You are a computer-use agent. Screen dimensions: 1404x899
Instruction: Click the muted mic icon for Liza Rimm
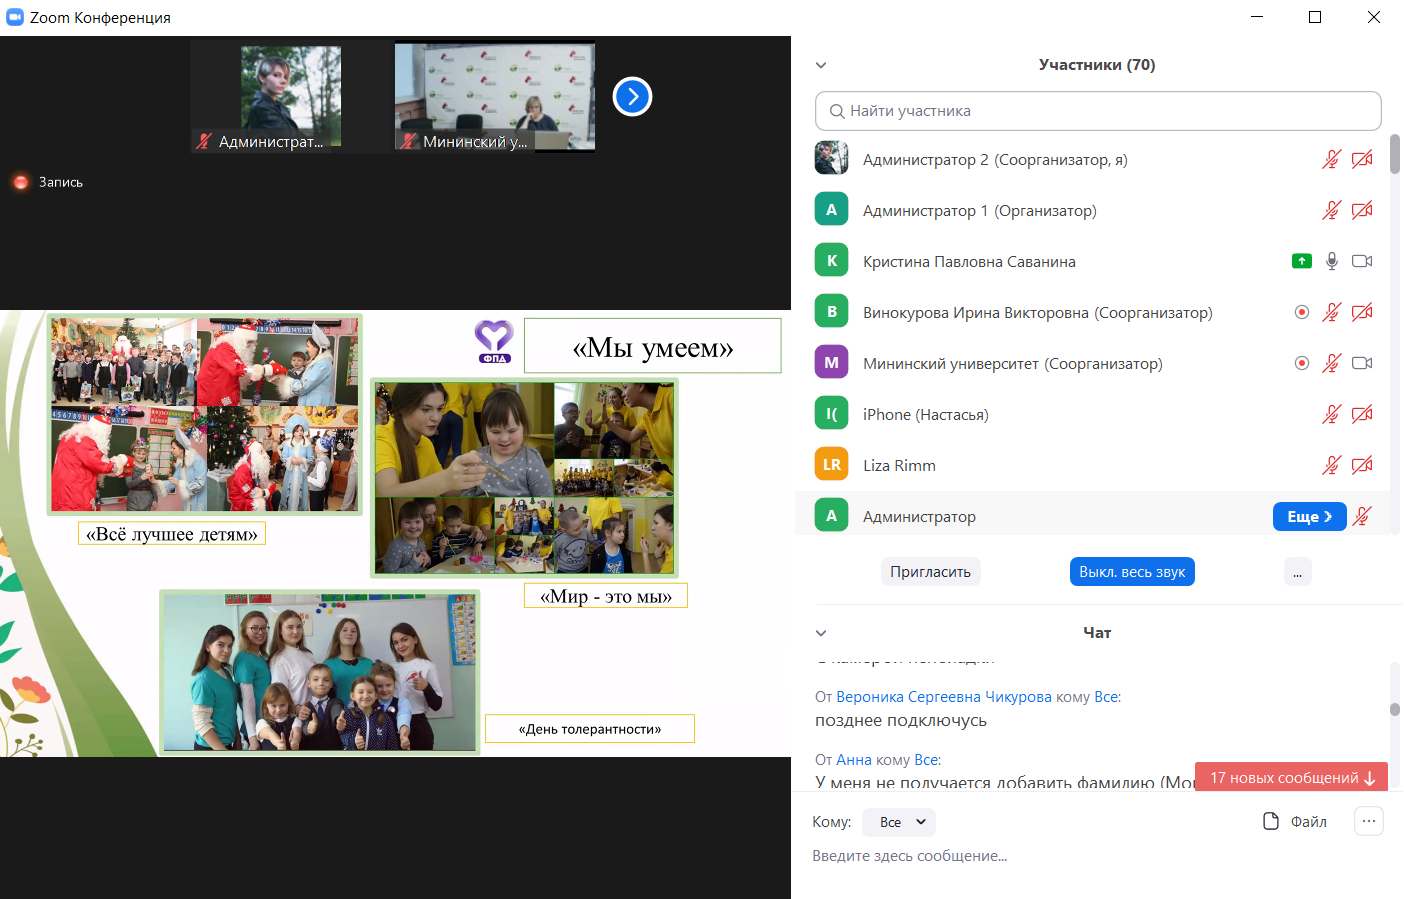pos(1331,465)
